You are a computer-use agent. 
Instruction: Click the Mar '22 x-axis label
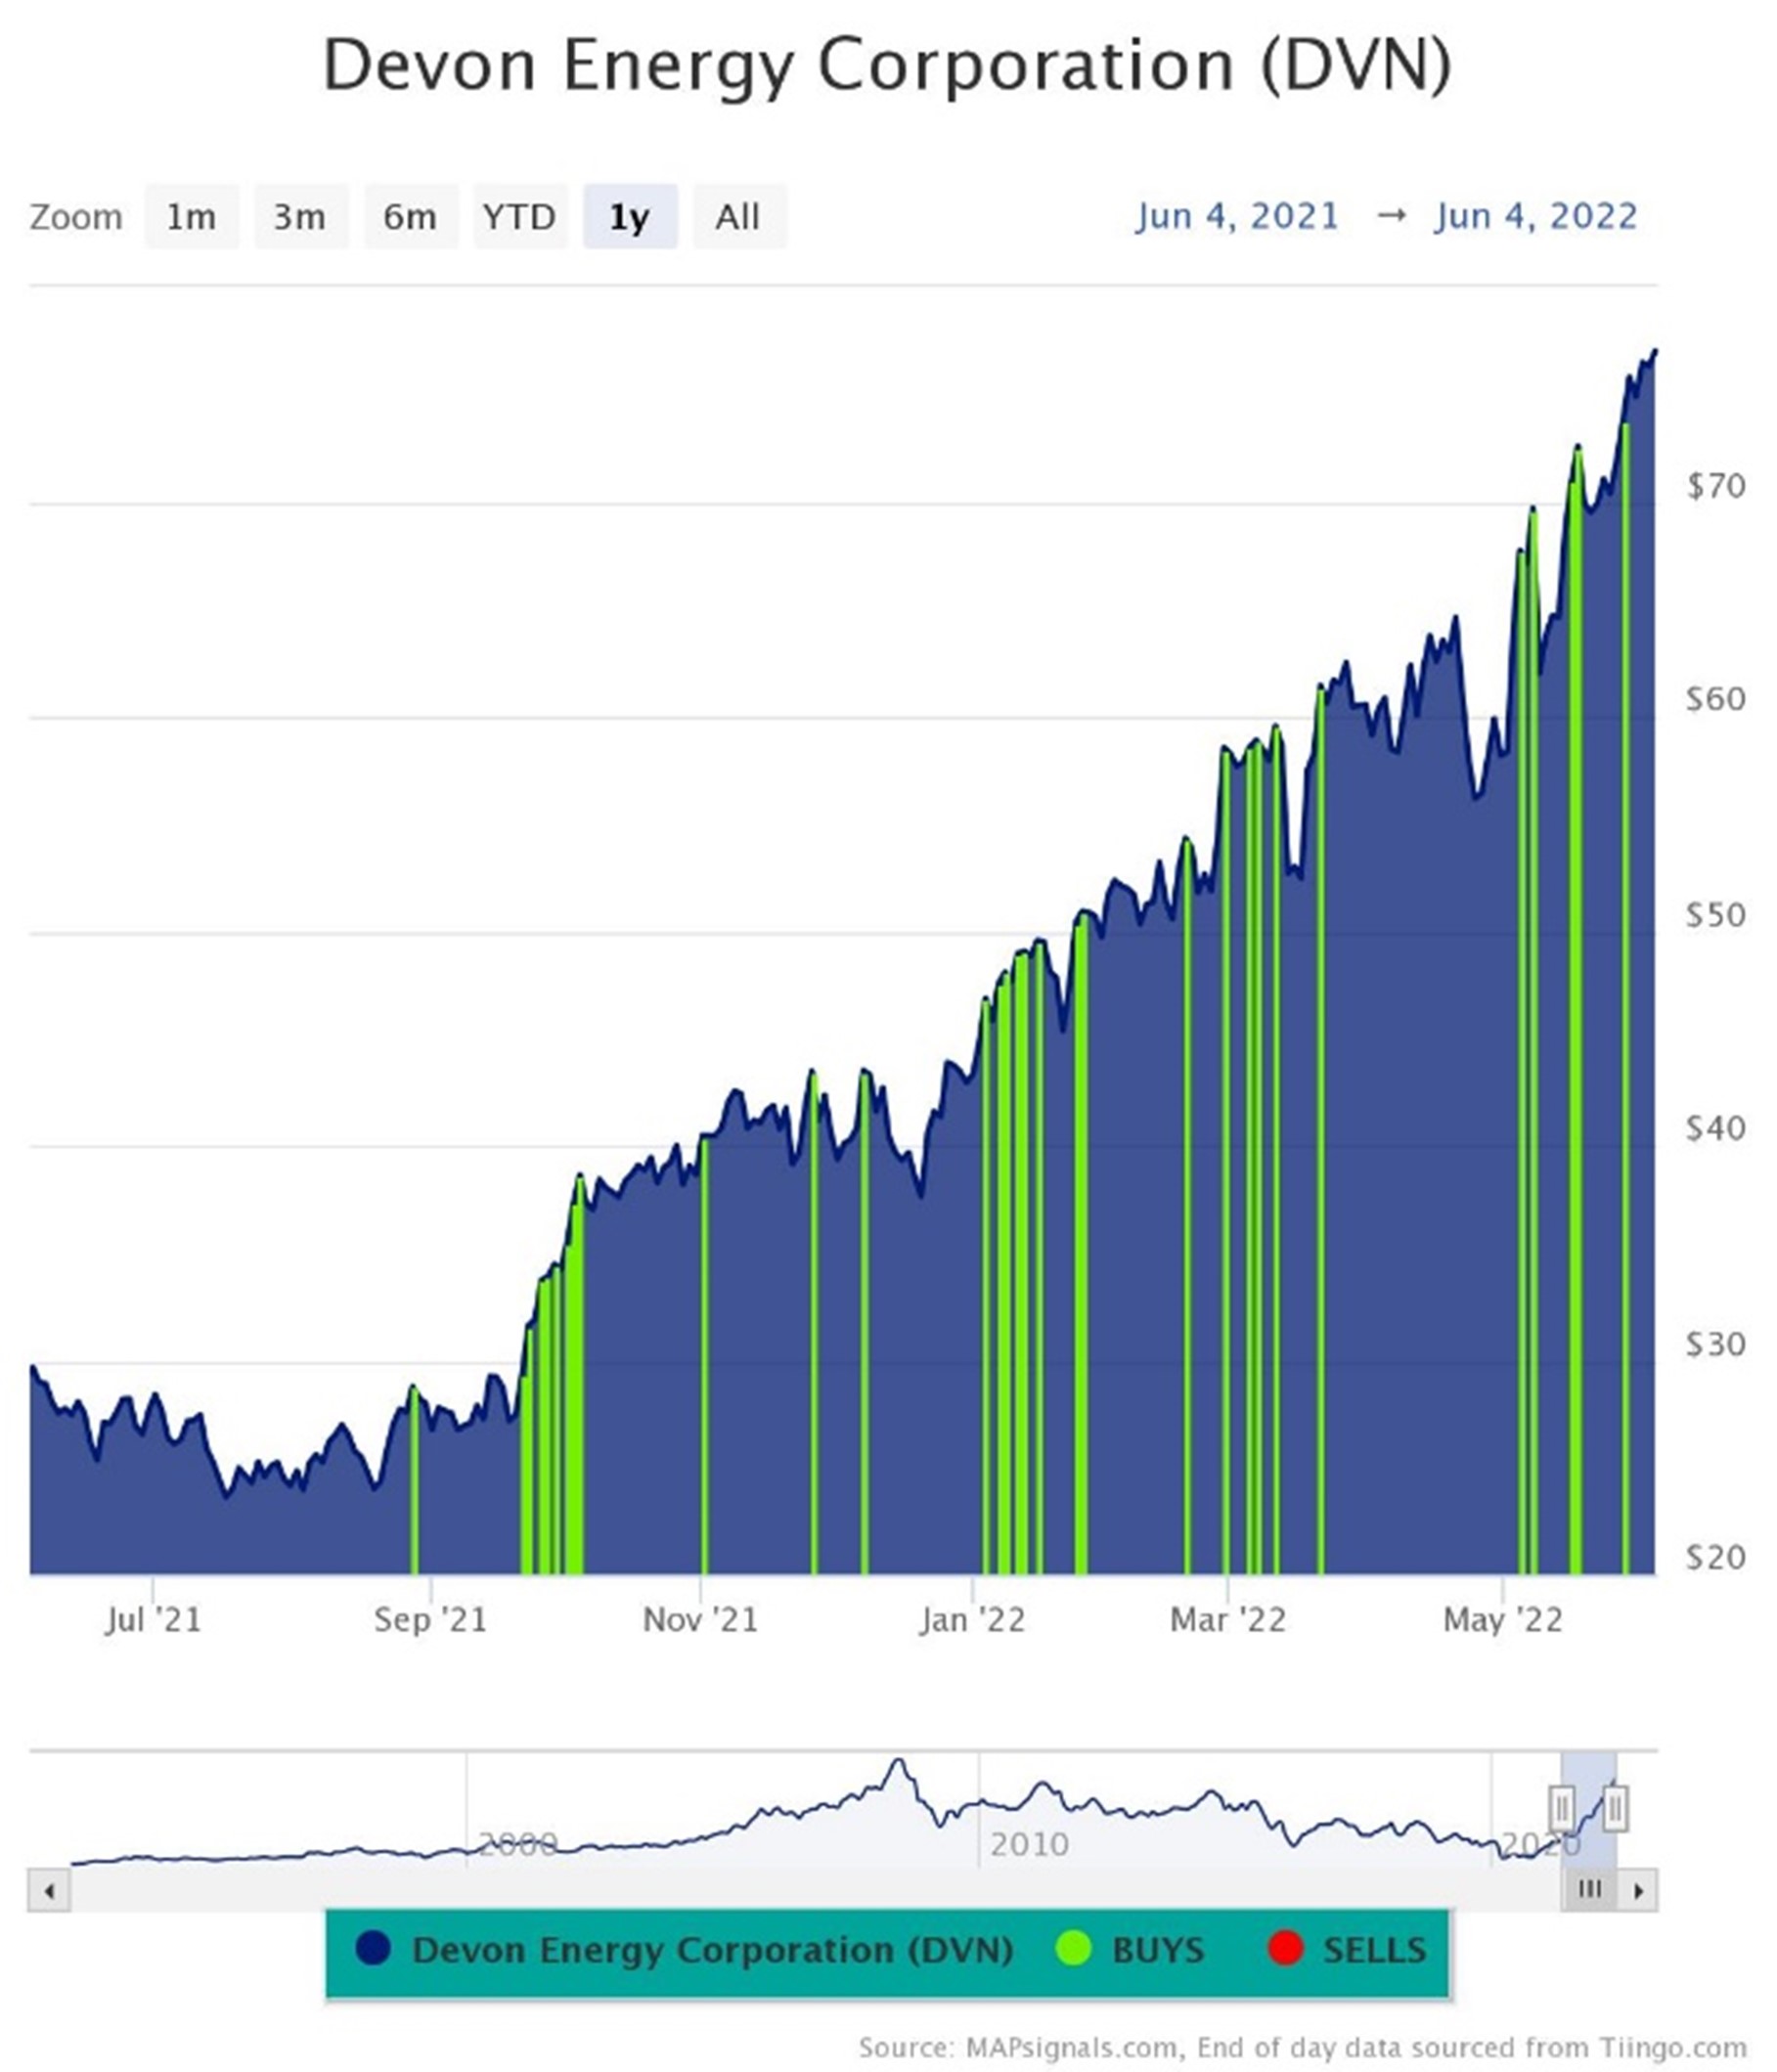click(1227, 1620)
